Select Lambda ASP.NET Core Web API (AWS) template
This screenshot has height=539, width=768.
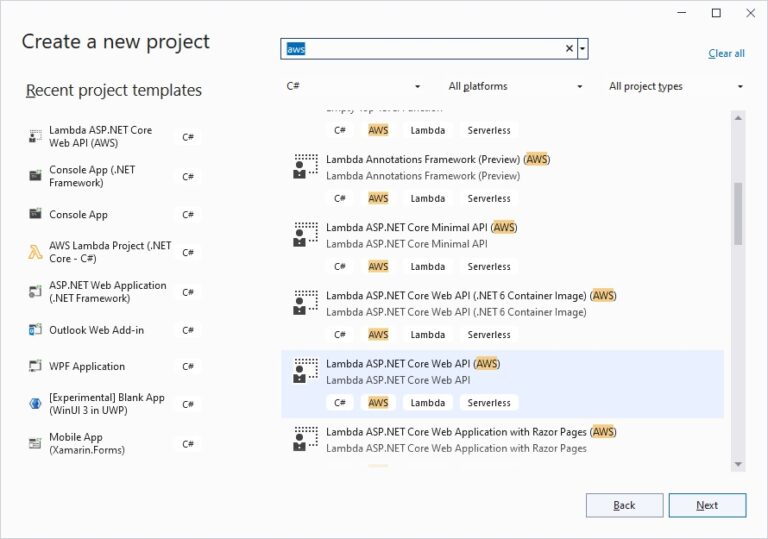[x=412, y=364]
